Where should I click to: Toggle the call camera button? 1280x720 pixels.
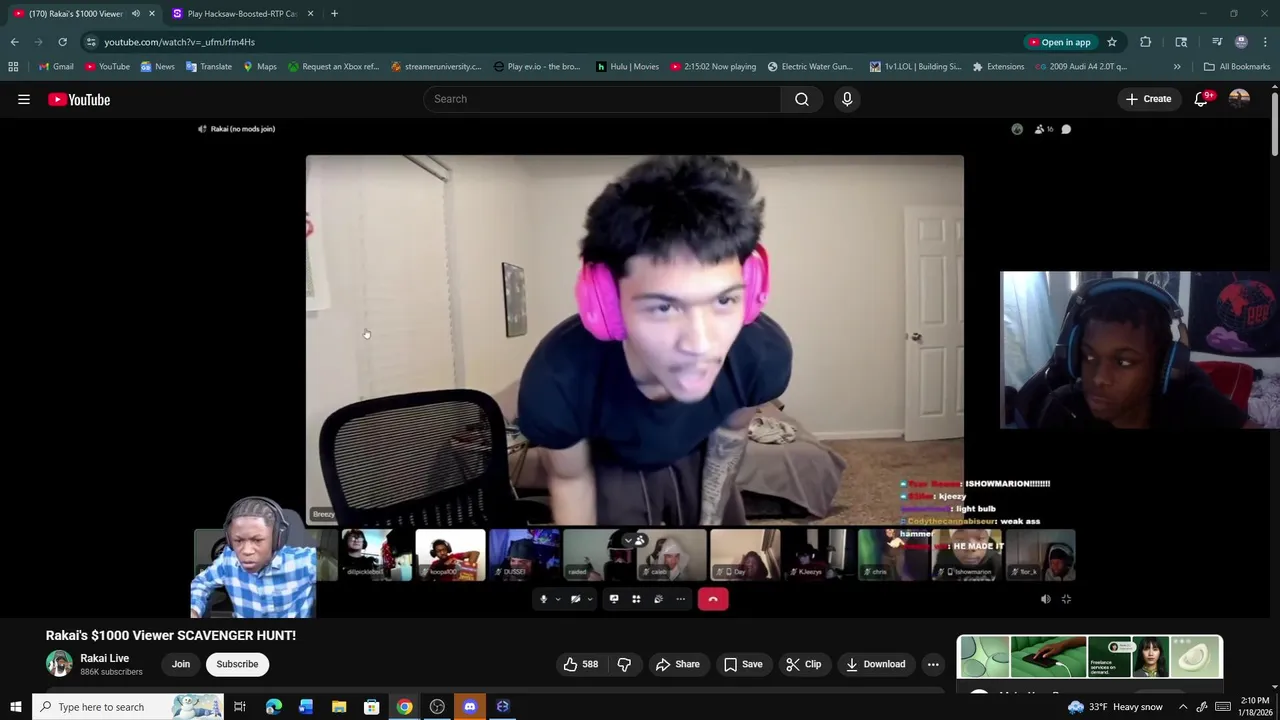[575, 599]
